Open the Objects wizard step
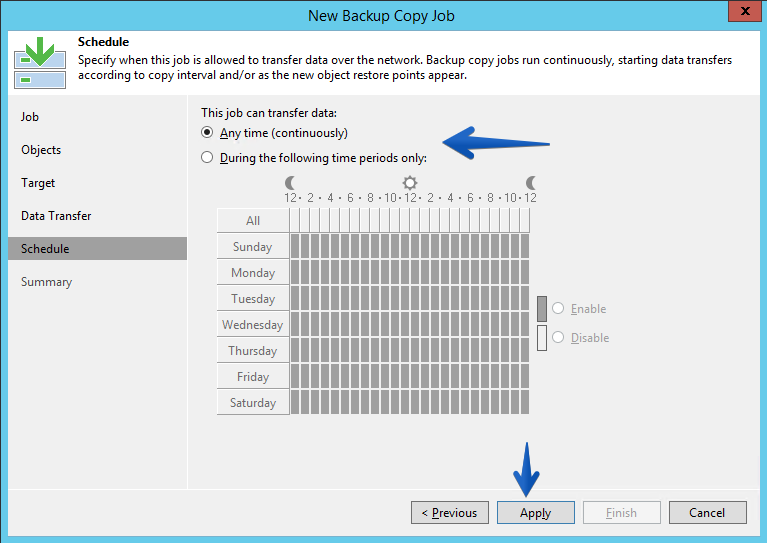Viewport: 767px width, 543px height. [x=41, y=150]
